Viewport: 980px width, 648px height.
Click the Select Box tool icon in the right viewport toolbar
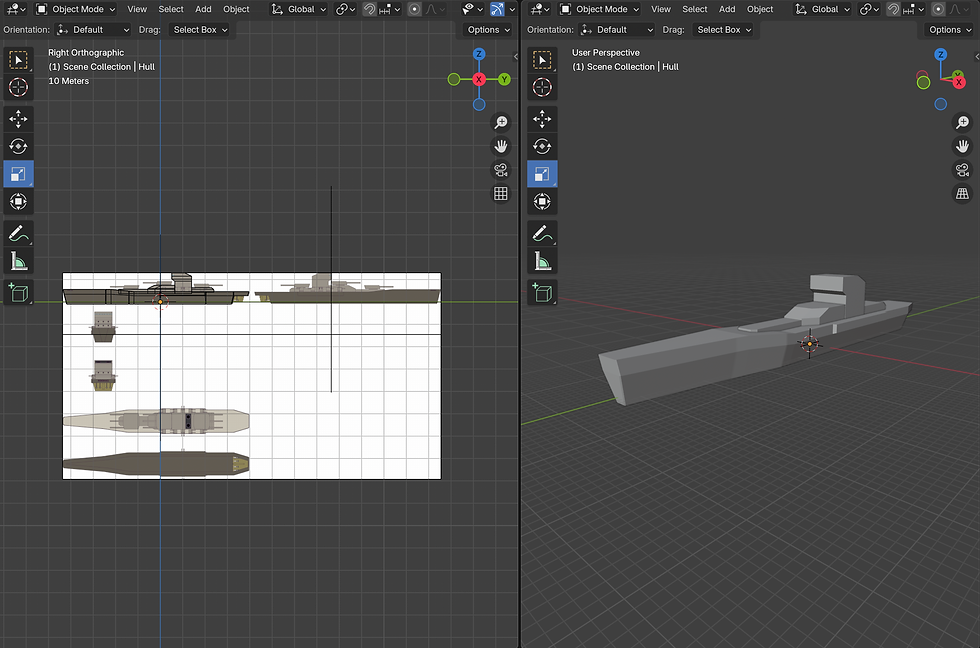pyautogui.click(x=542, y=60)
